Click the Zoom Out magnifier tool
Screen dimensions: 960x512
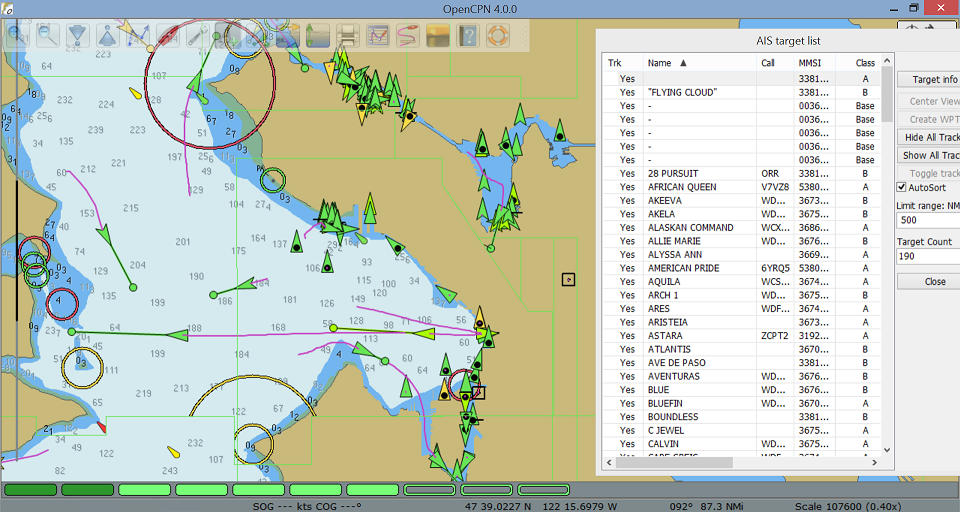(x=47, y=36)
